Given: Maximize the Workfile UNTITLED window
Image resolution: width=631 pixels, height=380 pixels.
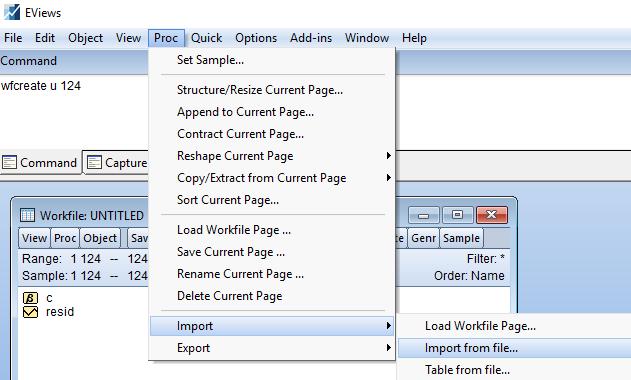Looking at the screenshot, I should coord(457,215).
